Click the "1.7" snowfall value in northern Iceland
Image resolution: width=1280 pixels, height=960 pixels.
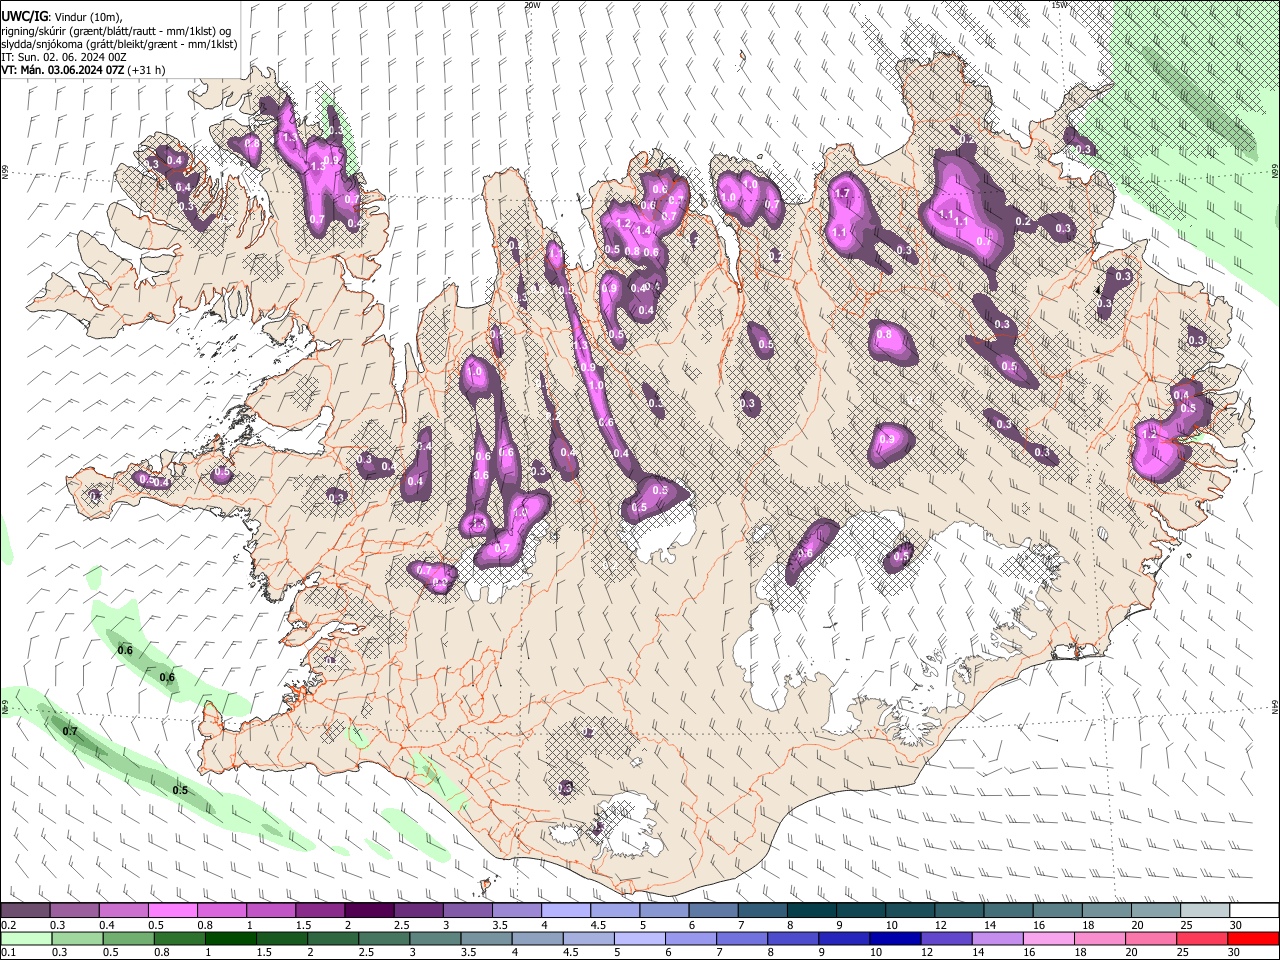(x=841, y=194)
